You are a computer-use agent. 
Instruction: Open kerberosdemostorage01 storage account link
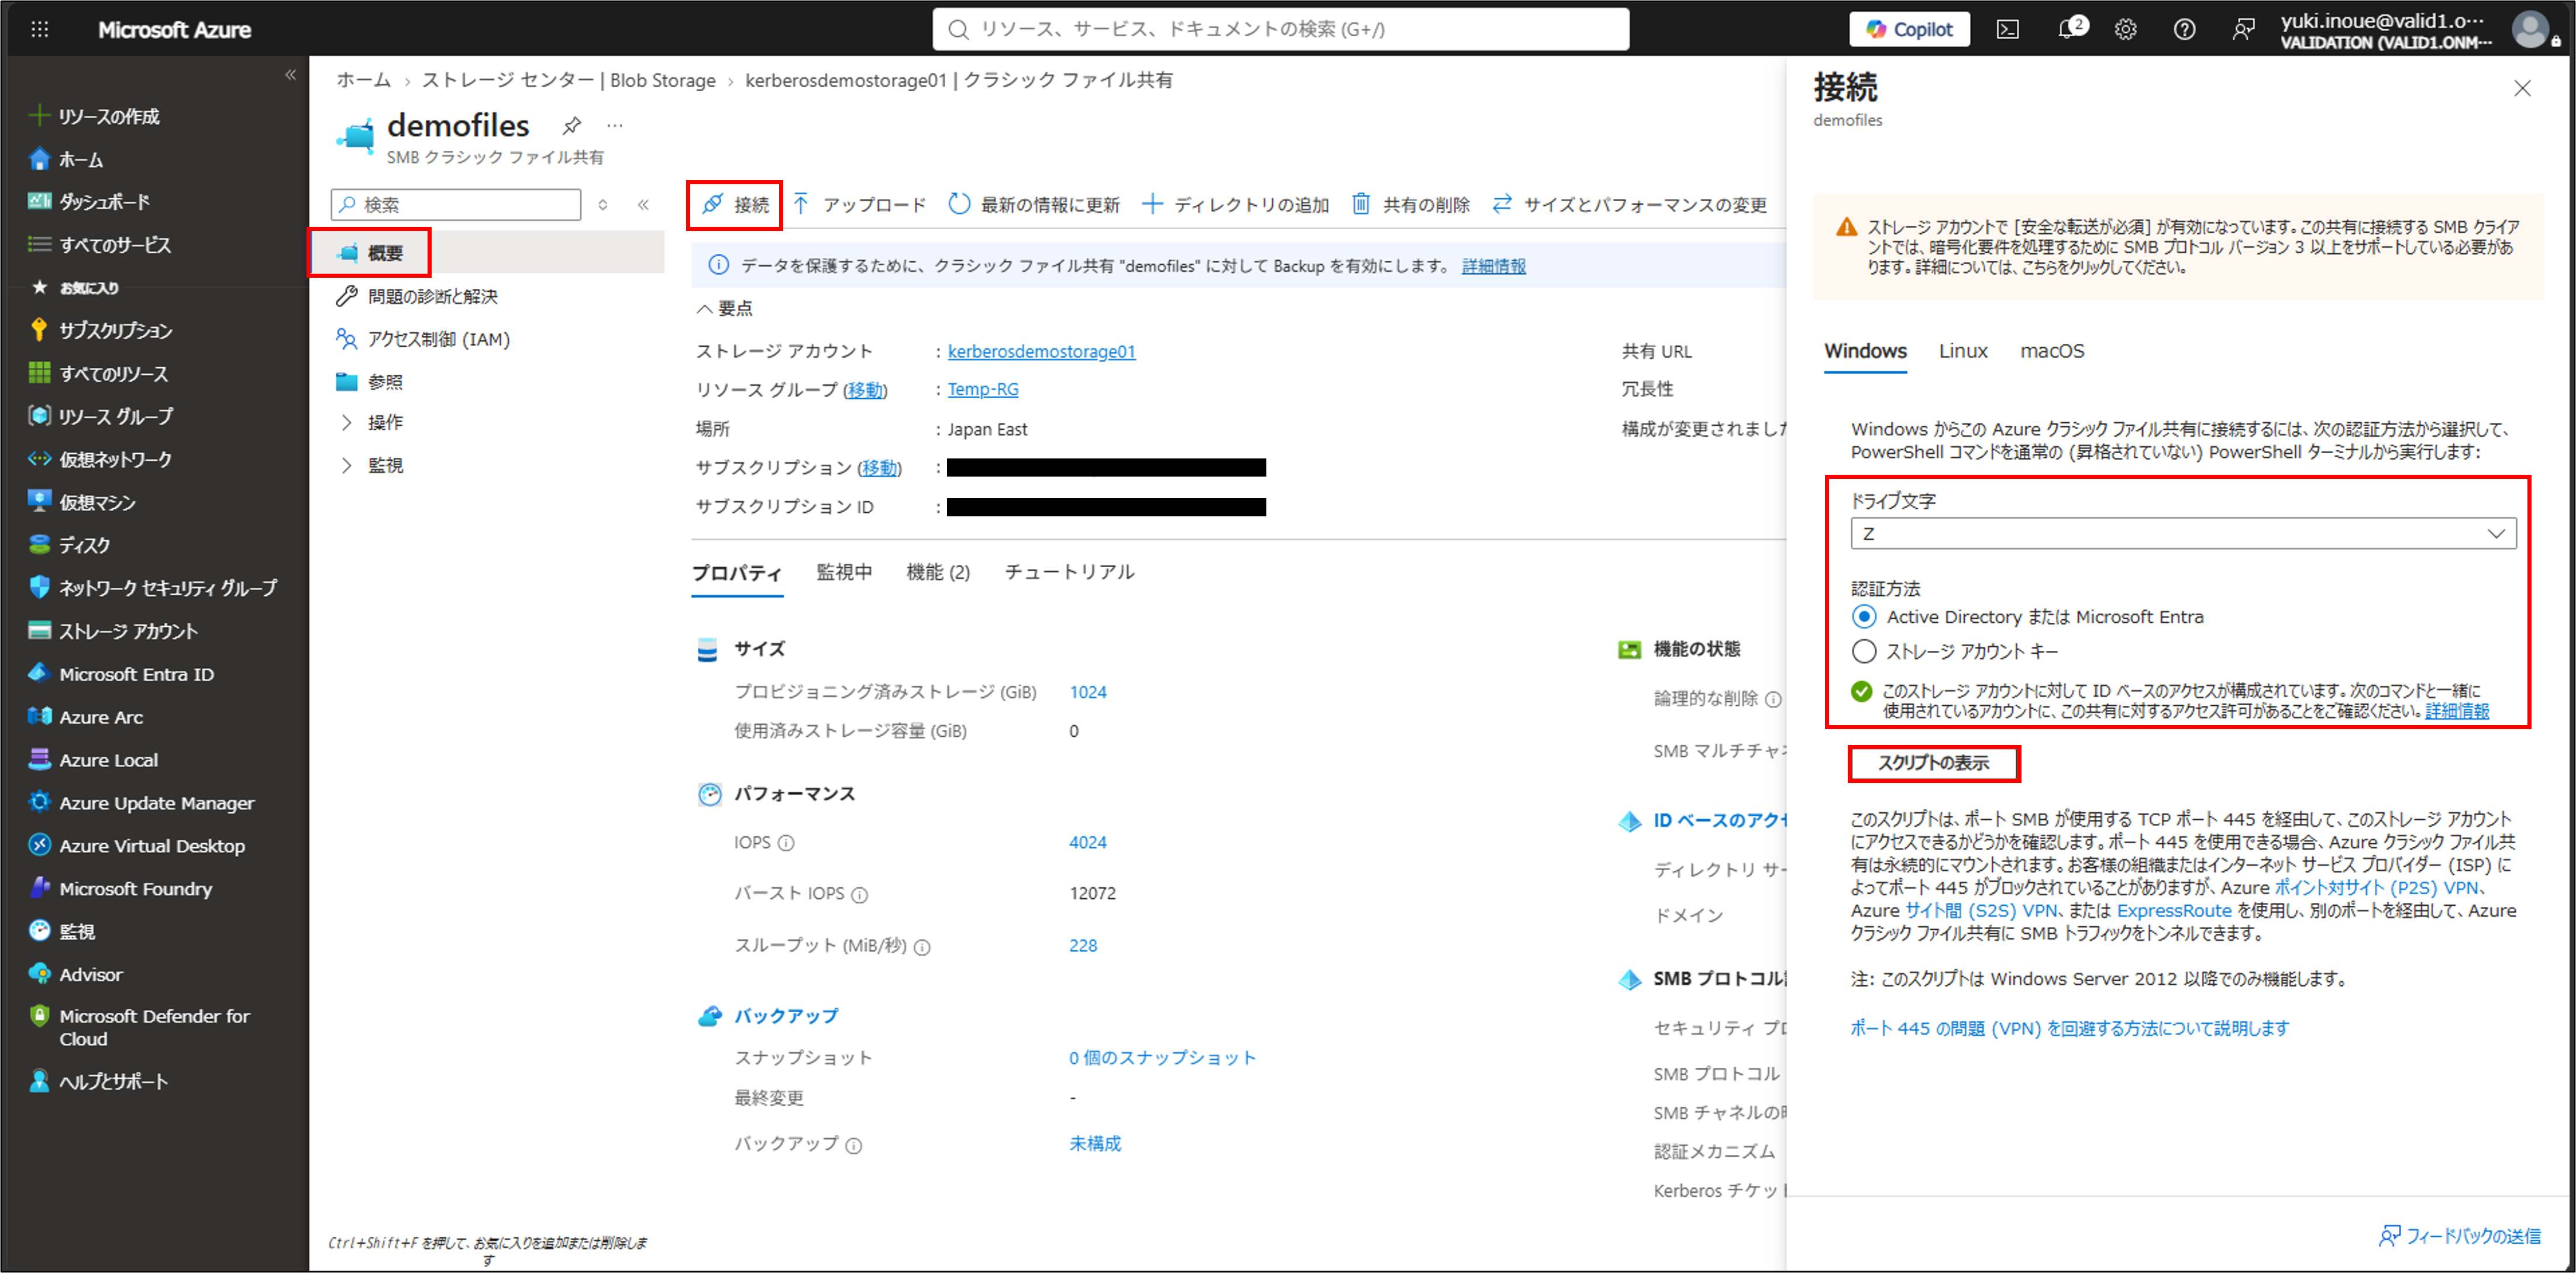[1041, 351]
